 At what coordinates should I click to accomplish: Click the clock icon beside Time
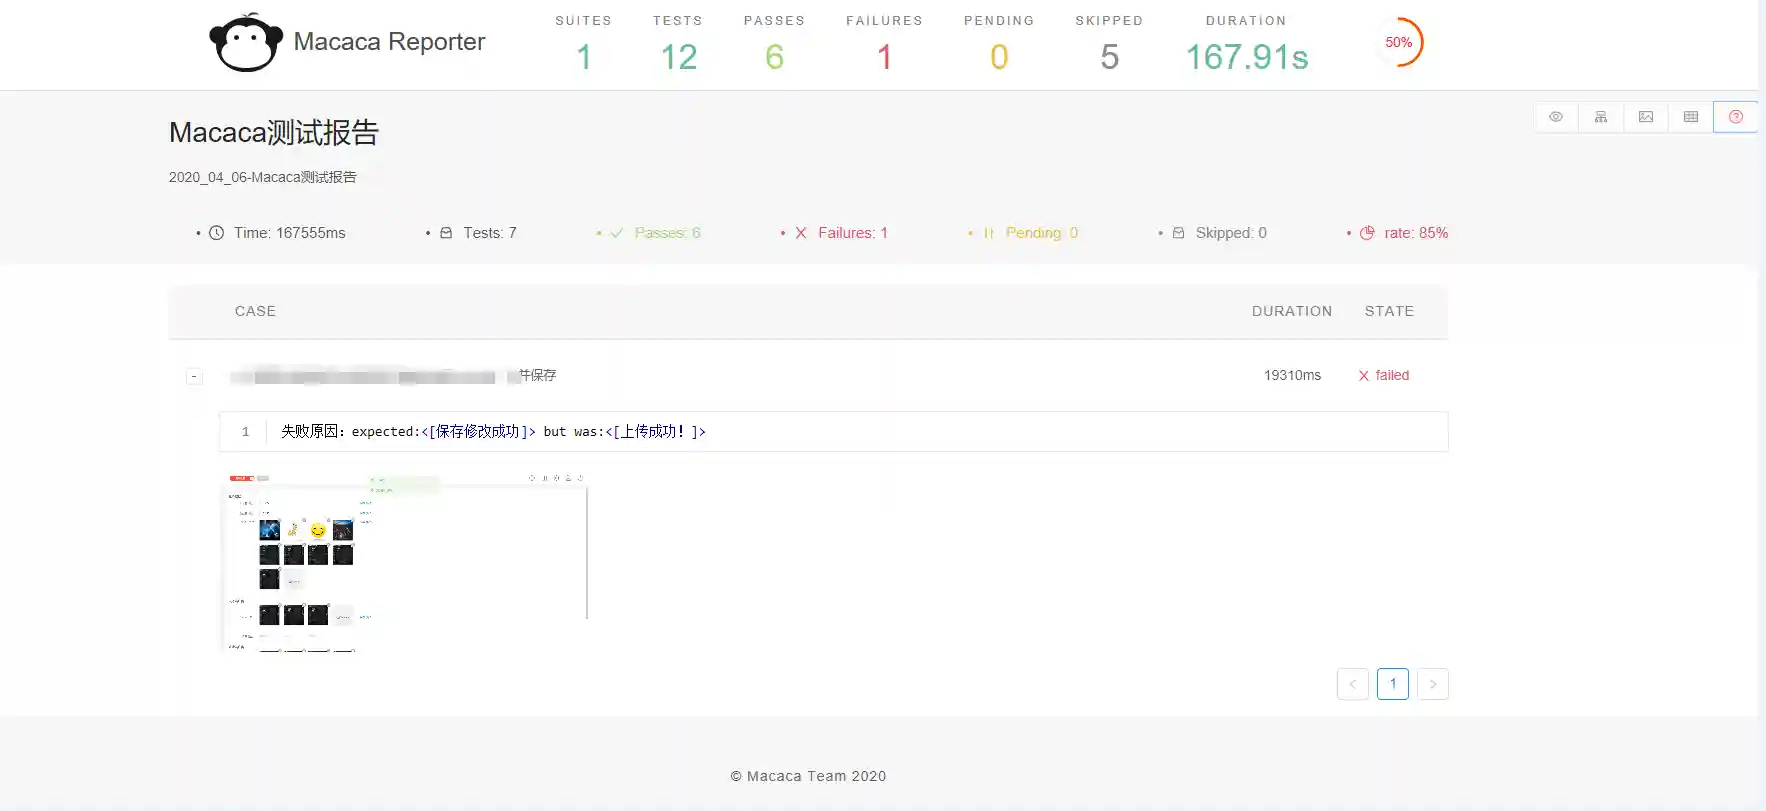tap(216, 233)
